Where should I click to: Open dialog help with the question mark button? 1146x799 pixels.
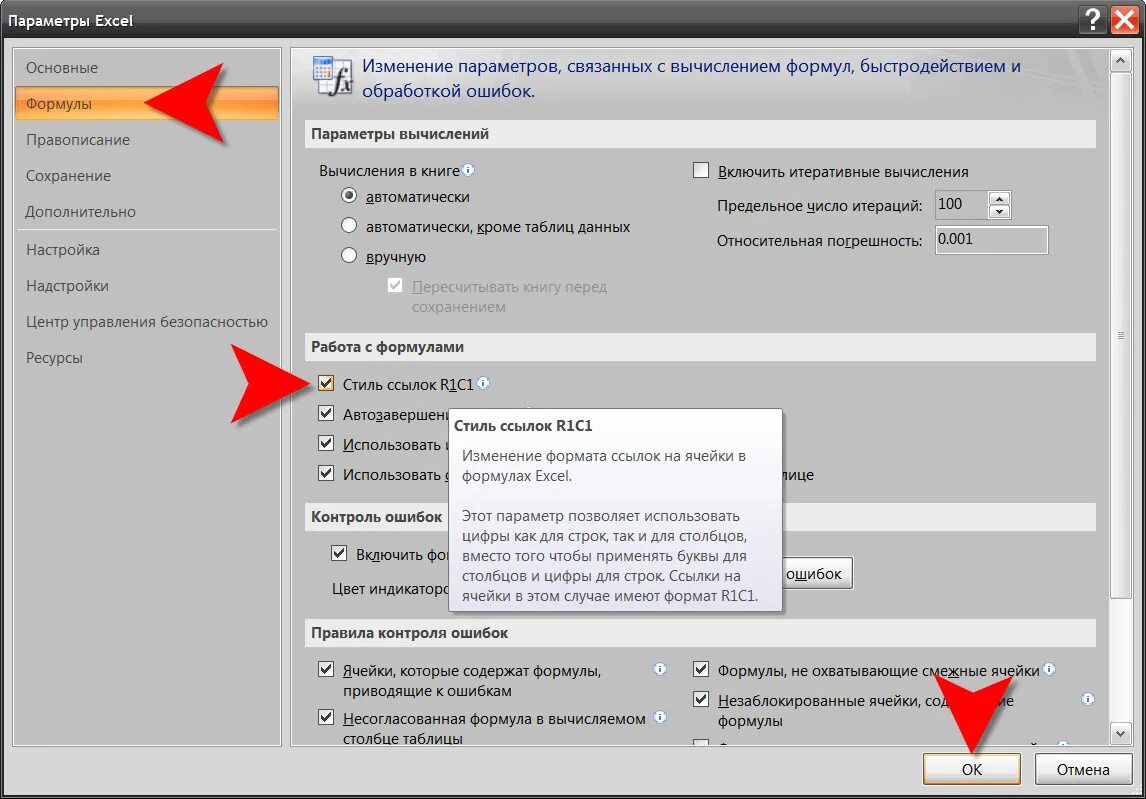pos(1092,20)
